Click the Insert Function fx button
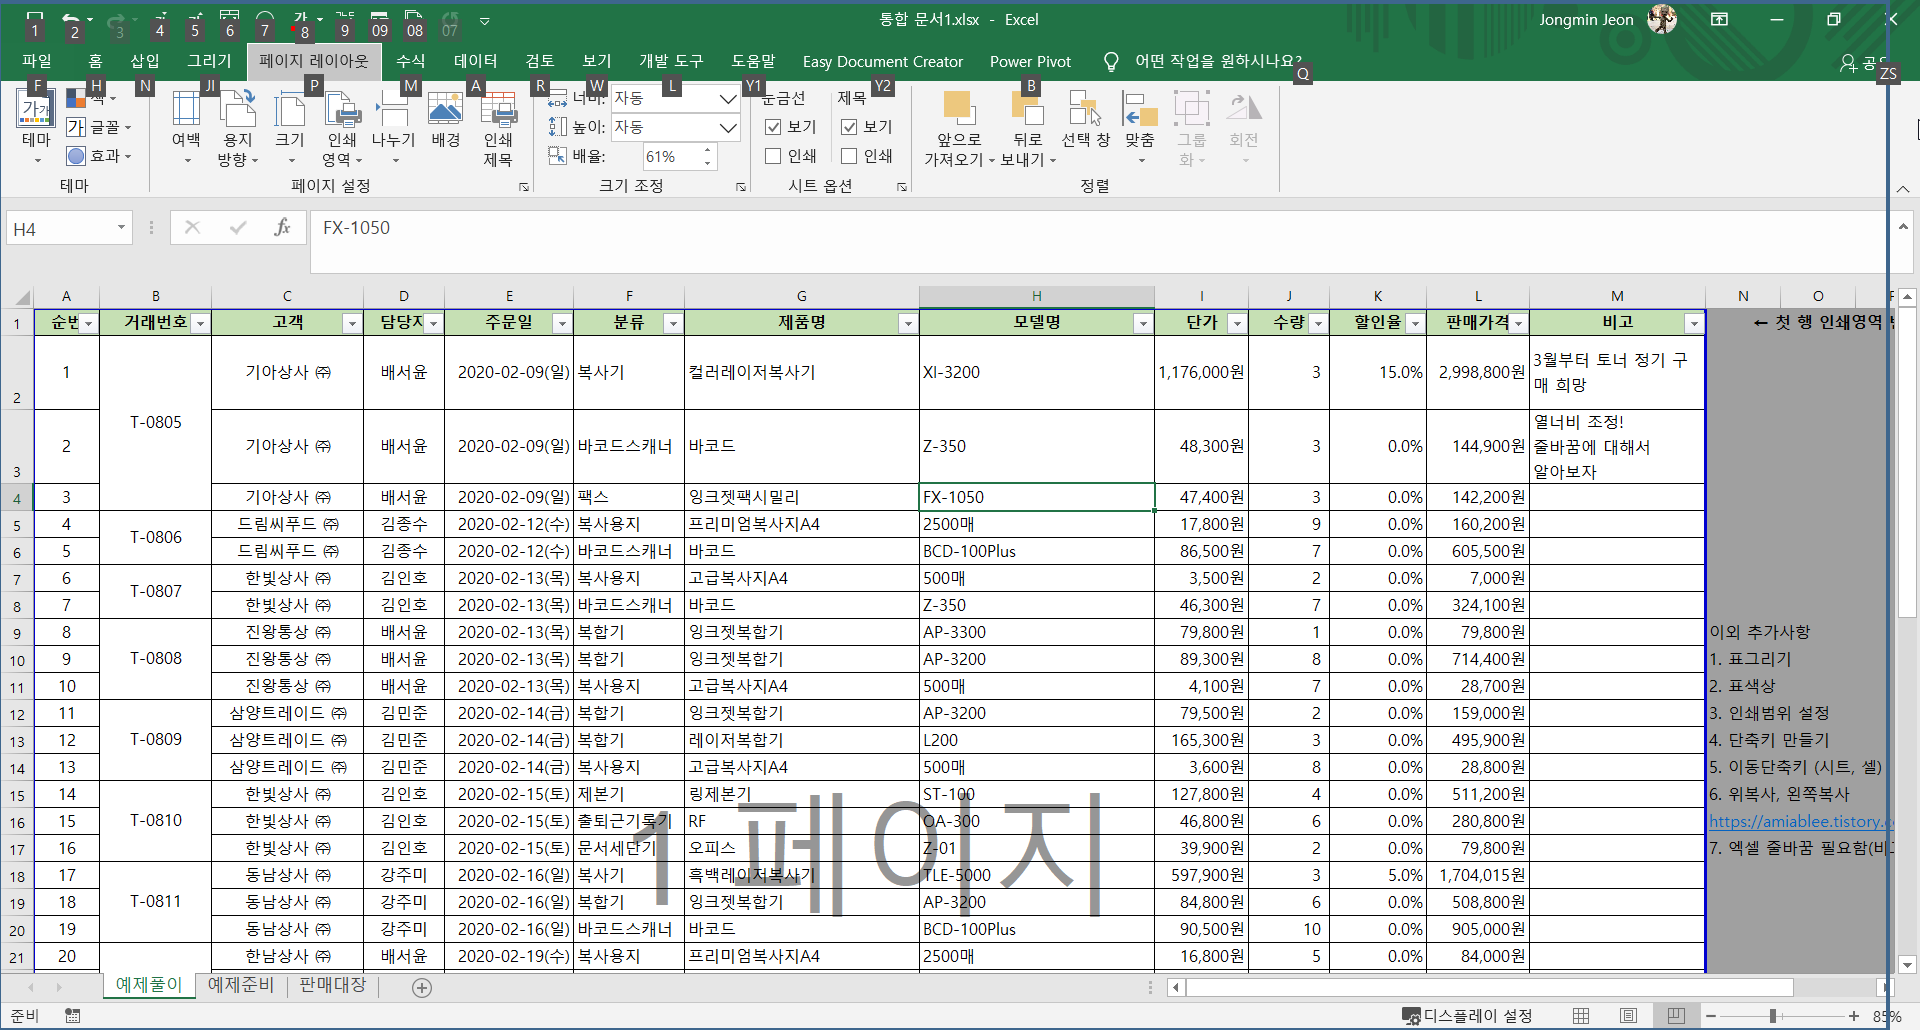This screenshot has height=1030, width=1920. [x=282, y=228]
